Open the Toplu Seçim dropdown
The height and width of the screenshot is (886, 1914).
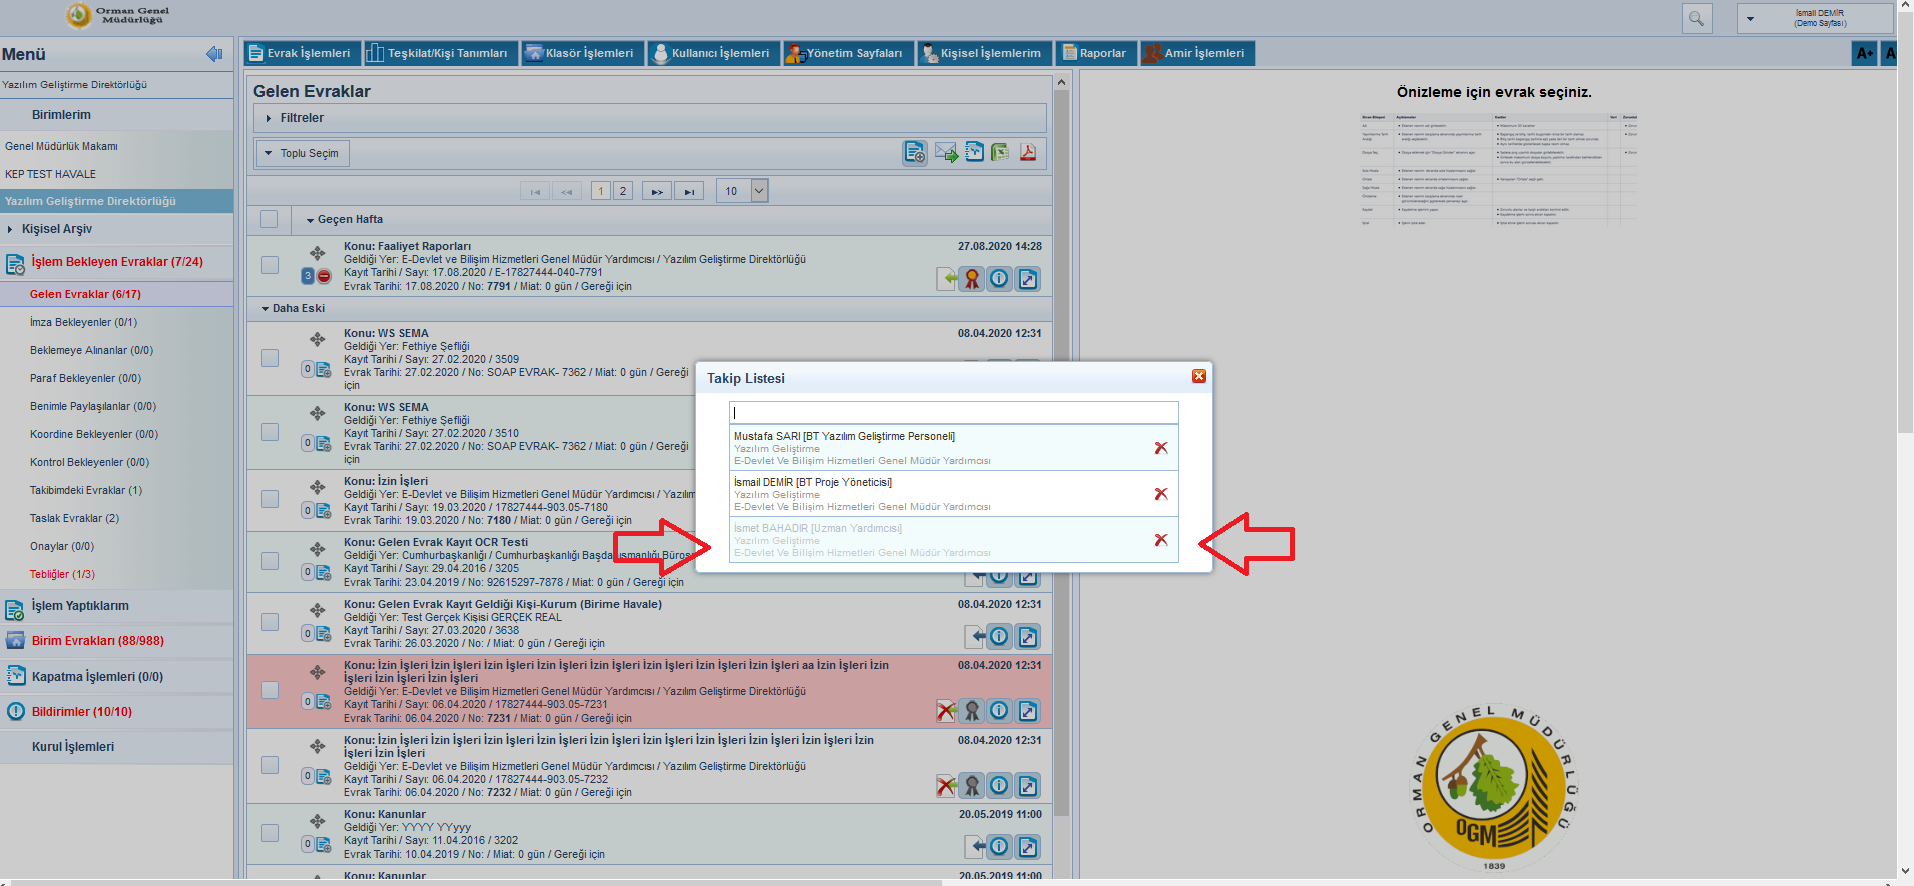coord(302,153)
